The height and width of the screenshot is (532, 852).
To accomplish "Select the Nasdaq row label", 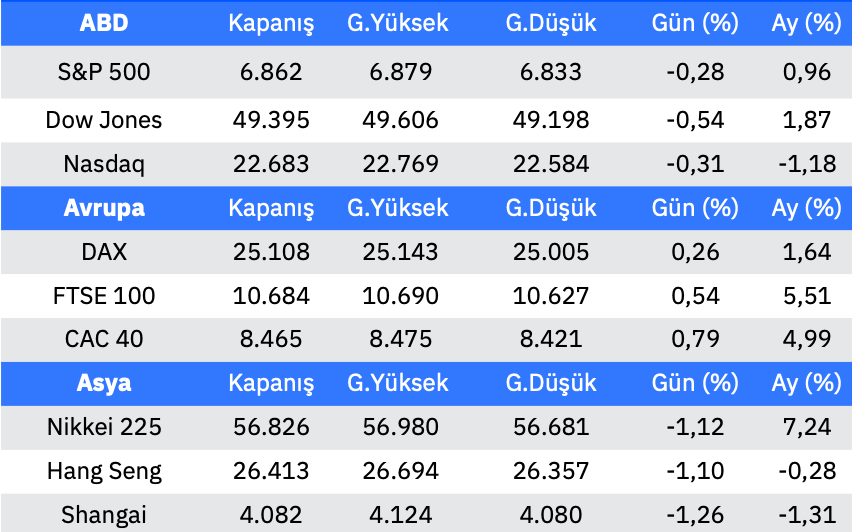I will [104, 164].
